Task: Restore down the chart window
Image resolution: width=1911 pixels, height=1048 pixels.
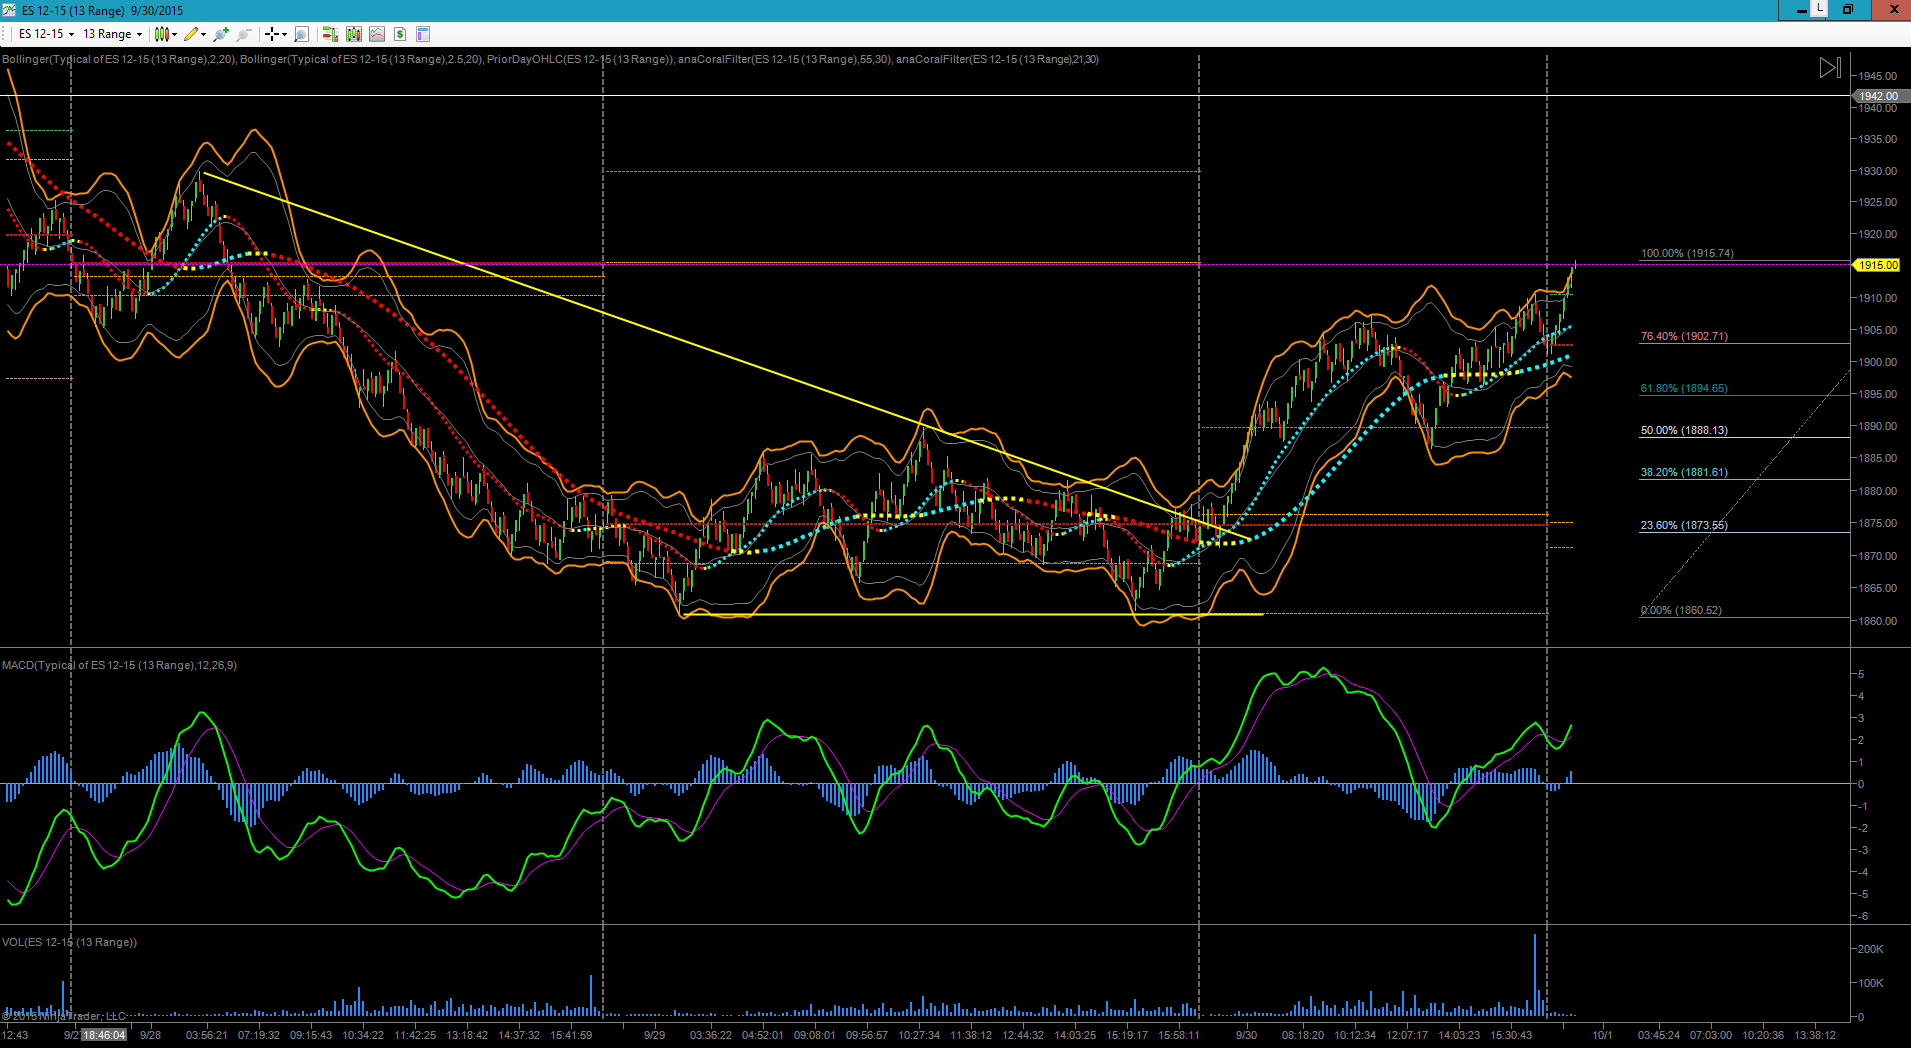Action: coord(1848,10)
